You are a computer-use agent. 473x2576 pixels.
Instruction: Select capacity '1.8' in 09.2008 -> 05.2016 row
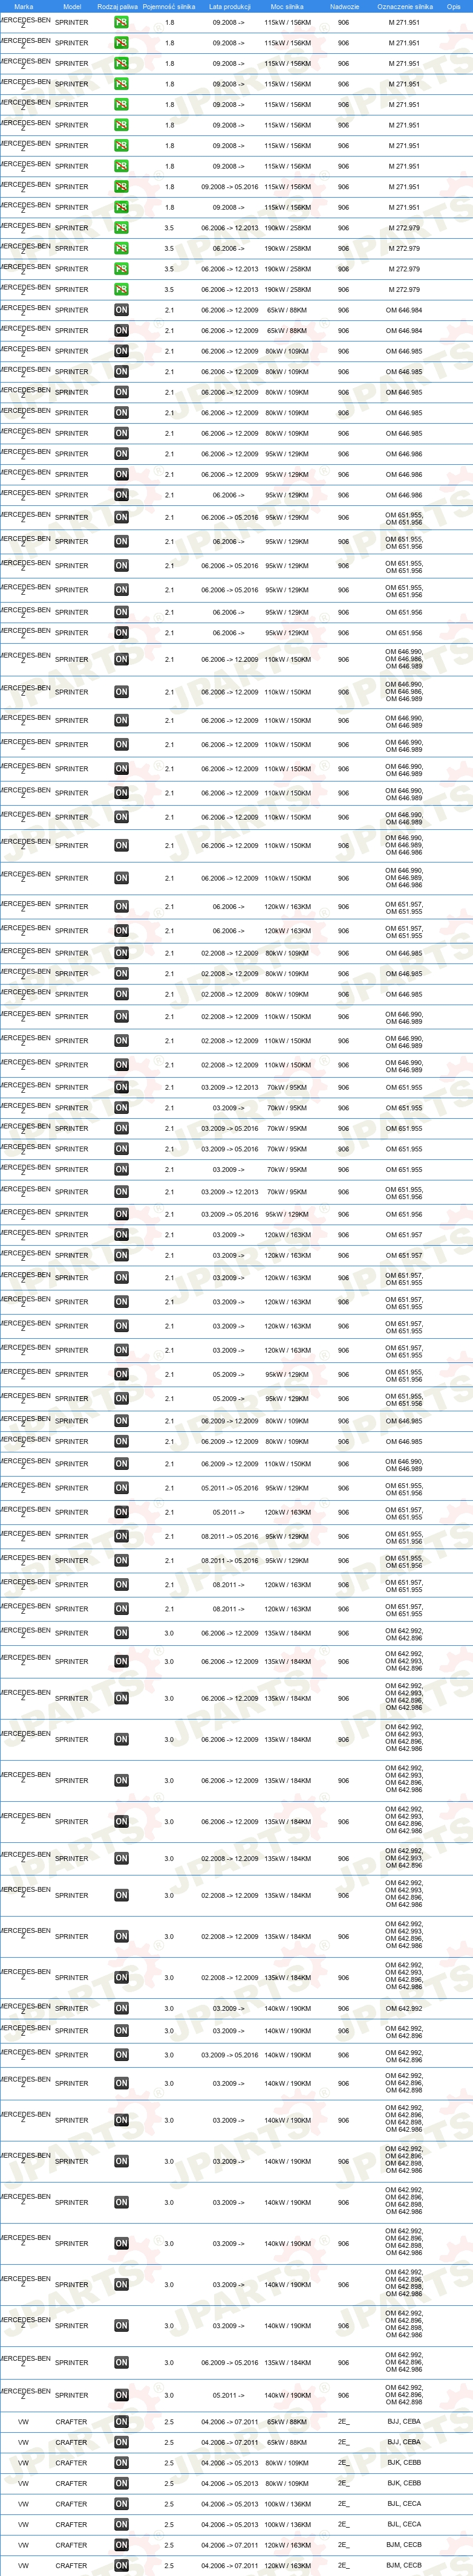[169, 187]
